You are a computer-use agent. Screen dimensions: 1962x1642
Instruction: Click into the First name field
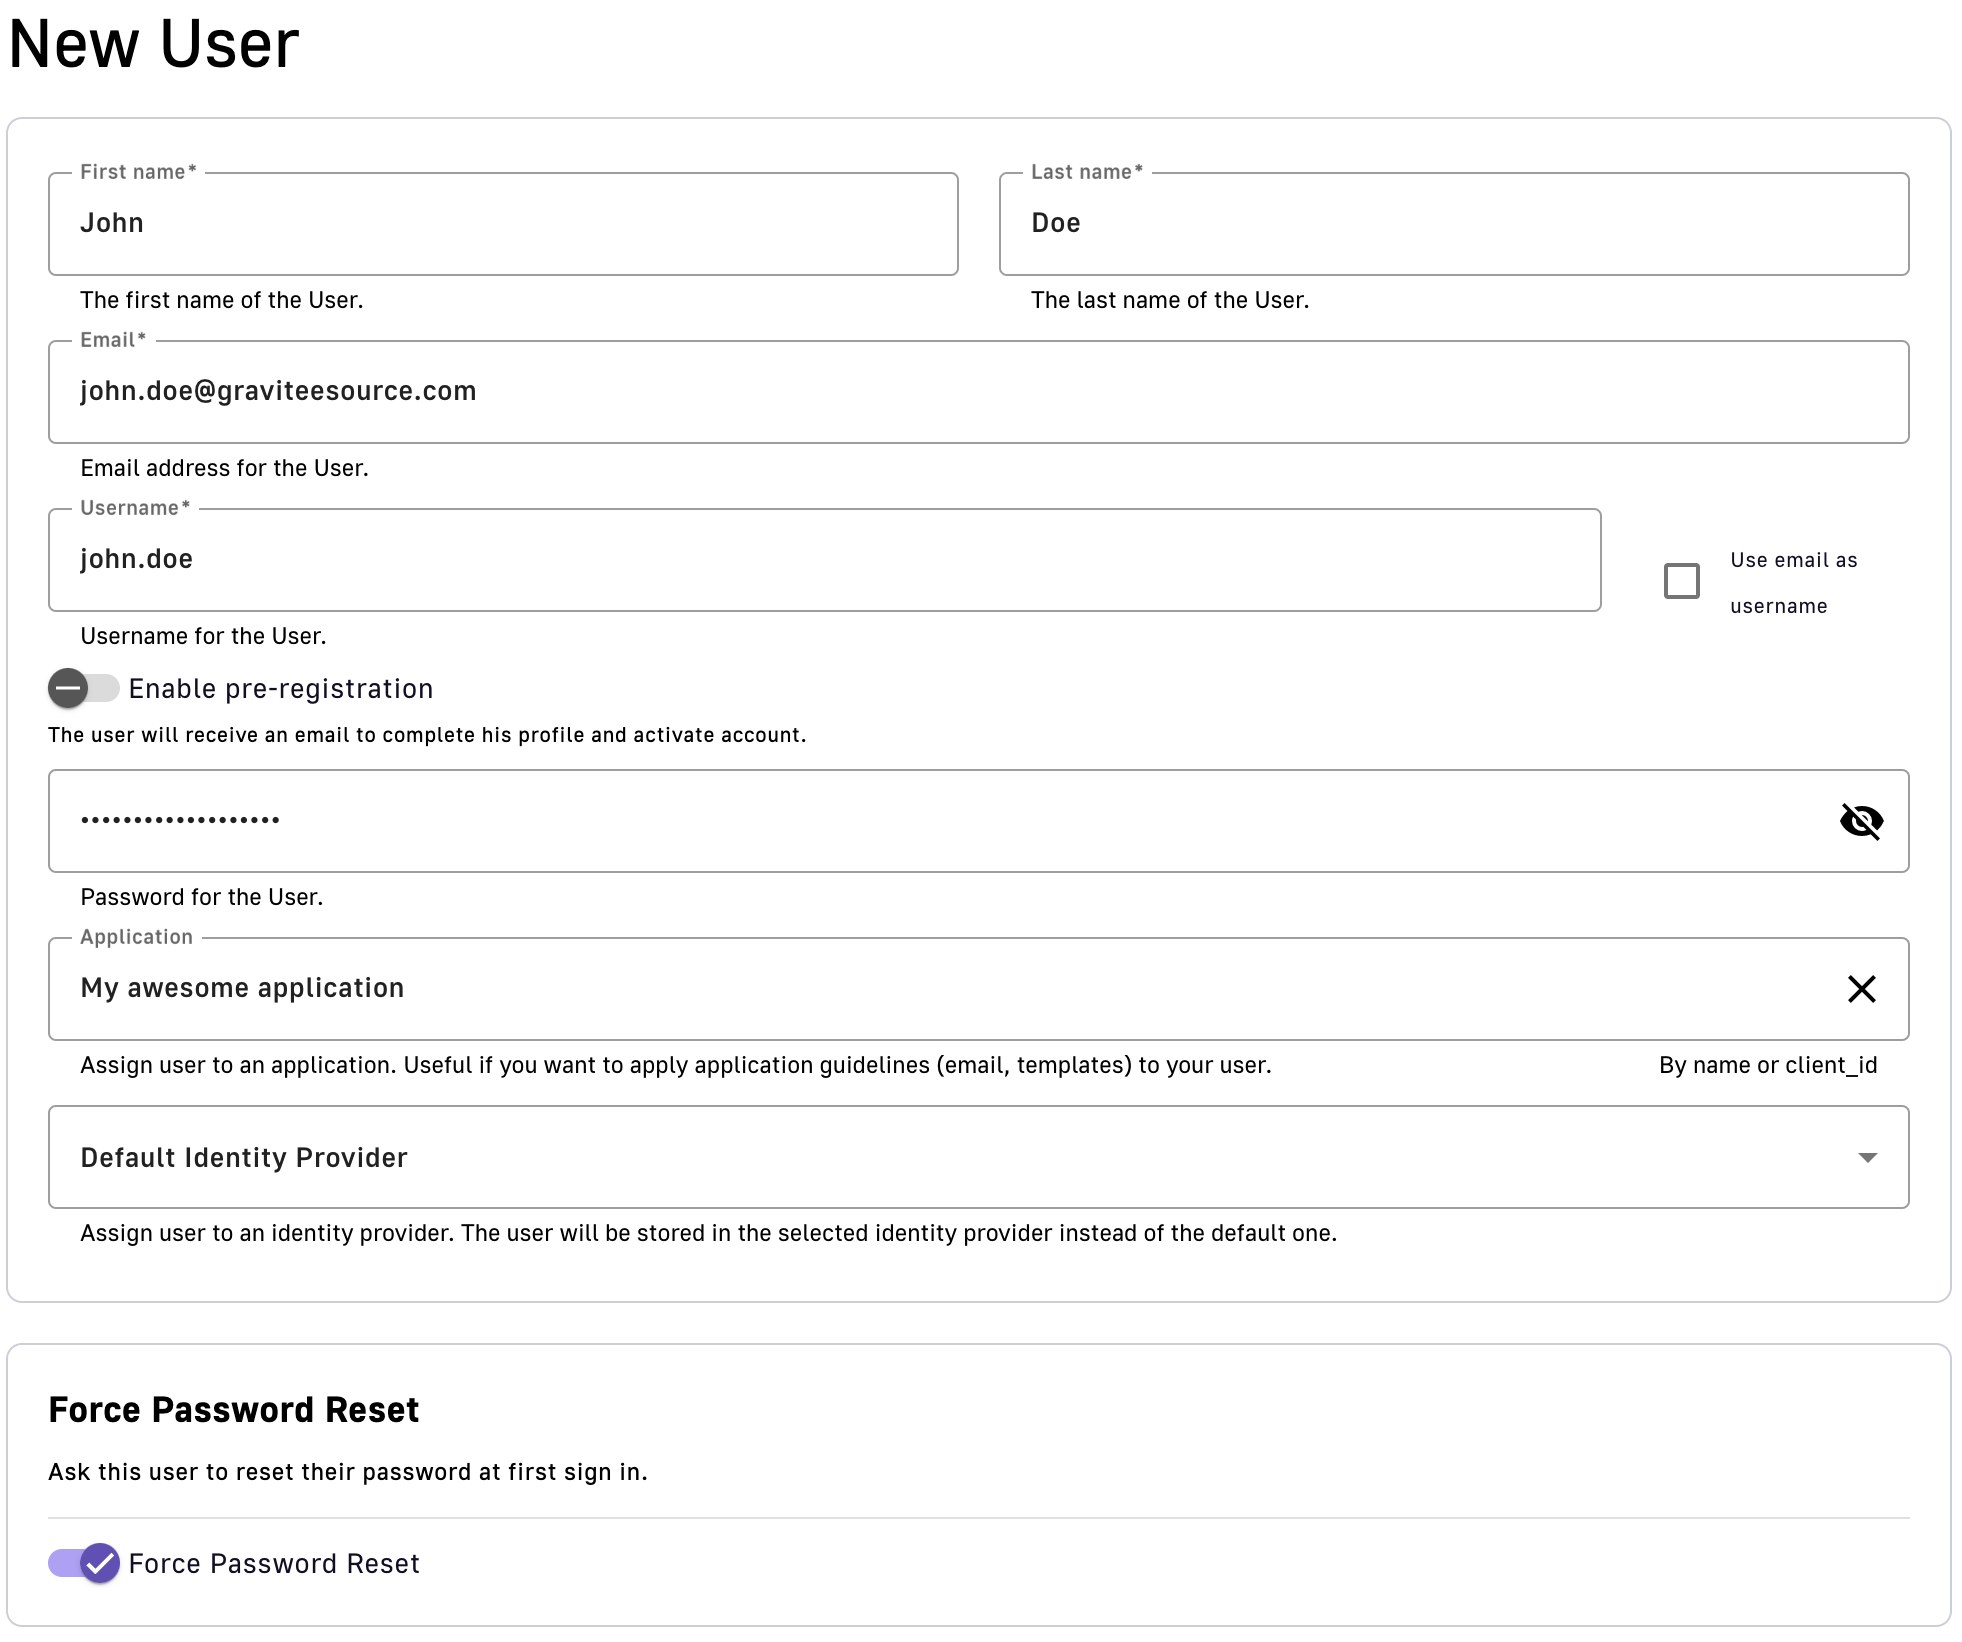(503, 224)
